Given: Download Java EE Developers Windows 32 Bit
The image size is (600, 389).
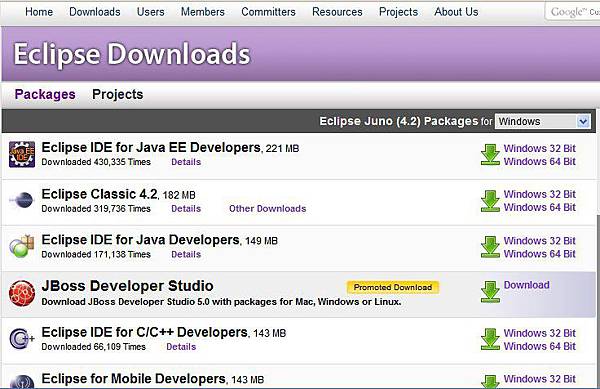Looking at the screenshot, I should coord(540,148).
